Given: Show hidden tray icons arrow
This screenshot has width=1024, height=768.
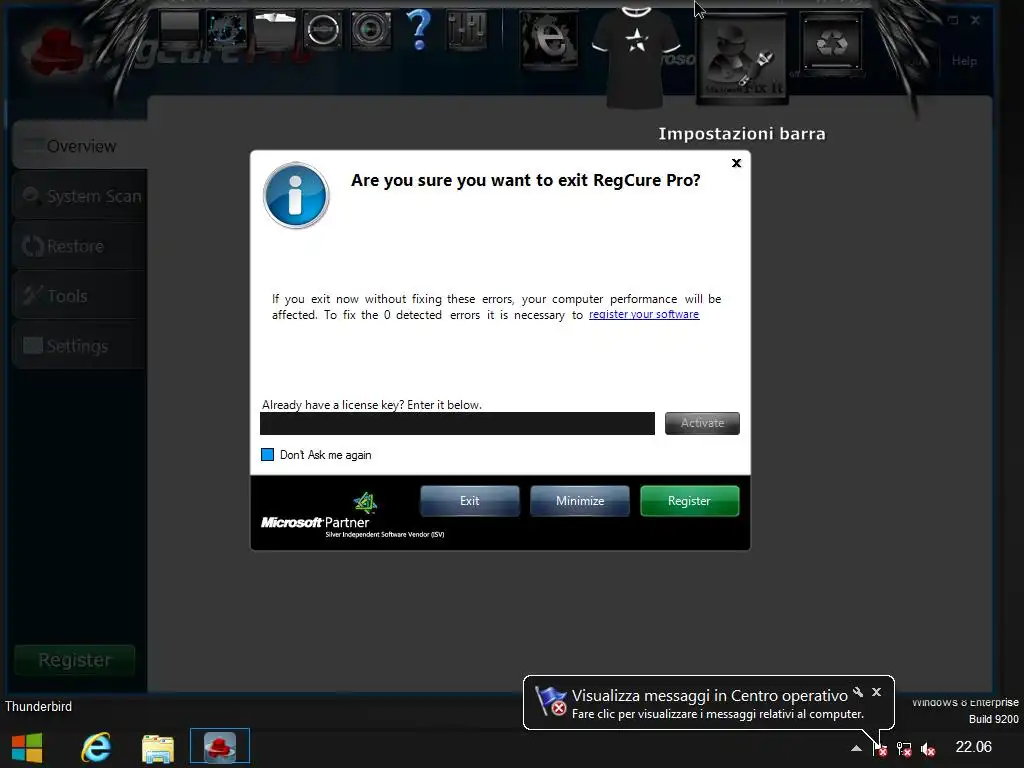Looking at the screenshot, I should tap(856, 748).
